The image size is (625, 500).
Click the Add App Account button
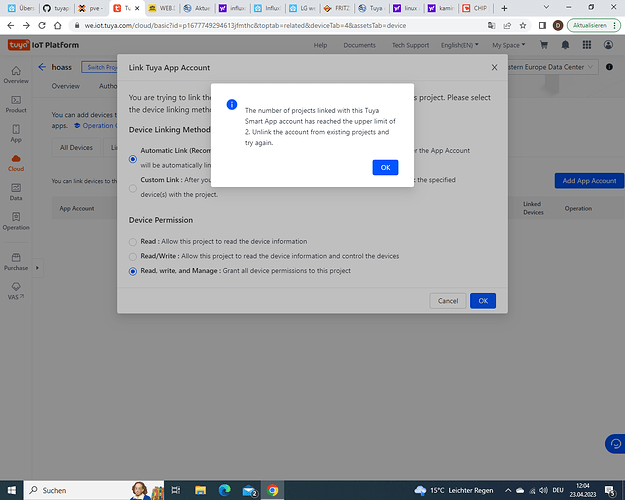[589, 181]
